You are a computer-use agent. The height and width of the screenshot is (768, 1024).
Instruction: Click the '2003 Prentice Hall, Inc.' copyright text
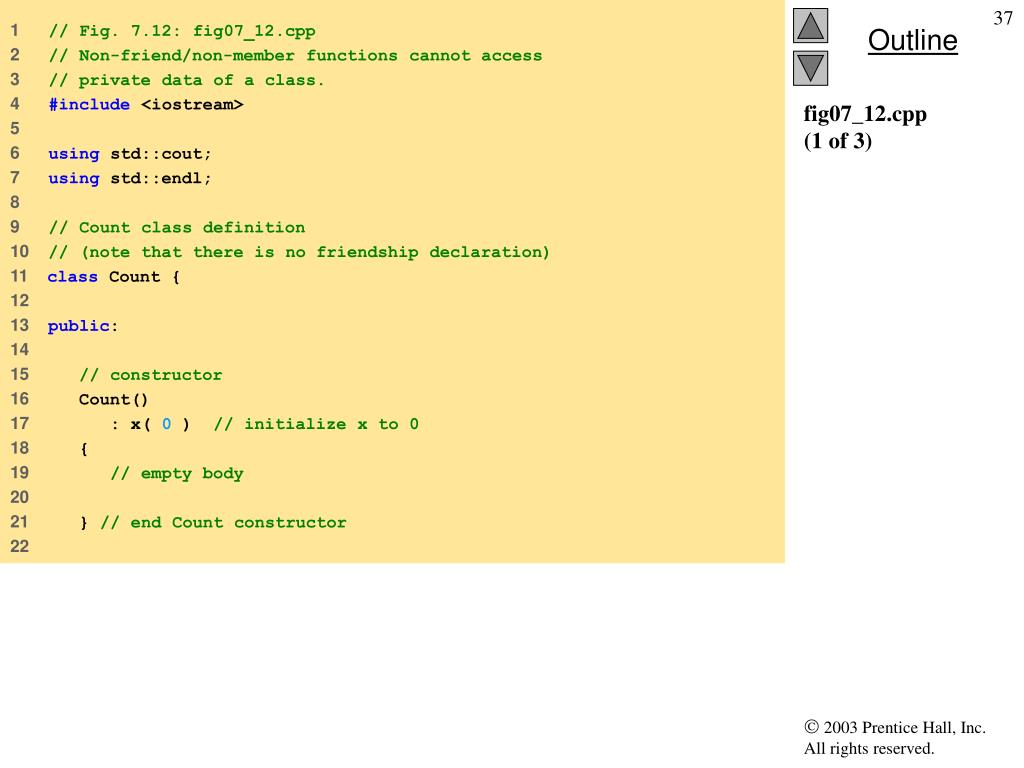[895, 728]
